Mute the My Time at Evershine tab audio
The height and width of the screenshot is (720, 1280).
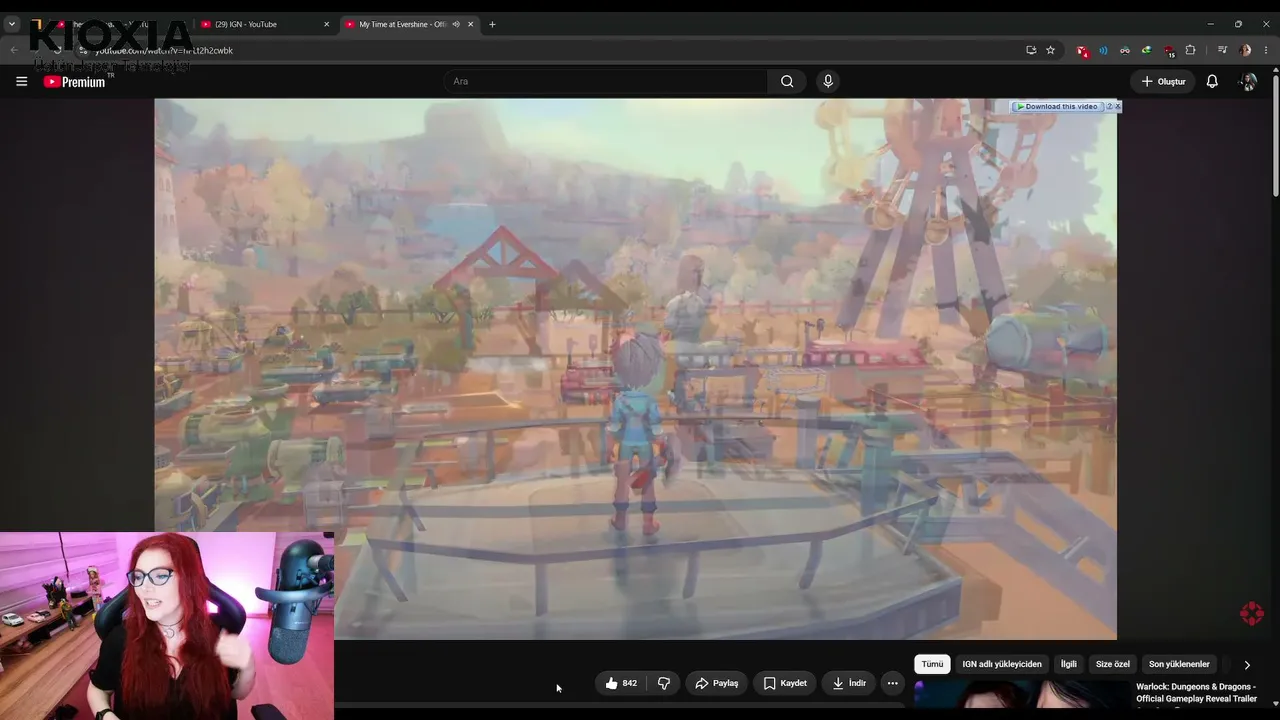pos(456,24)
